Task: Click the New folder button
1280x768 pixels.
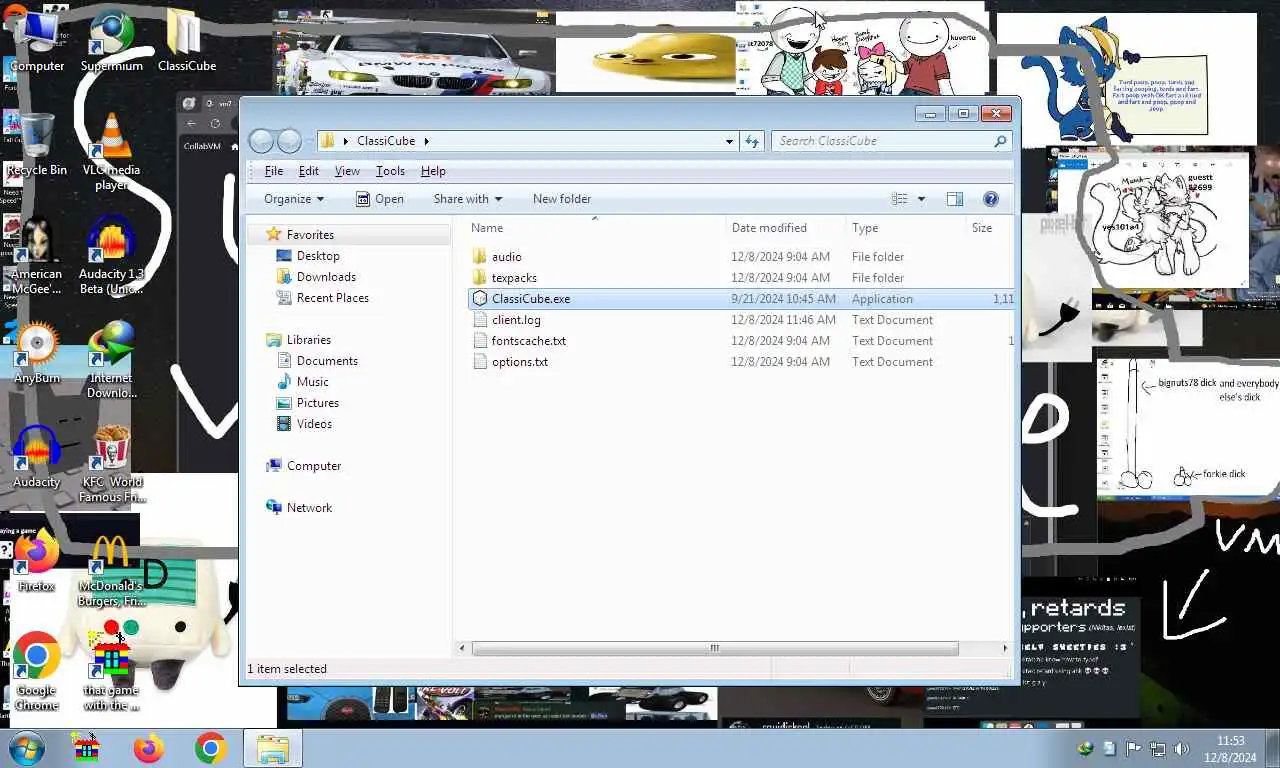Action: click(x=562, y=199)
